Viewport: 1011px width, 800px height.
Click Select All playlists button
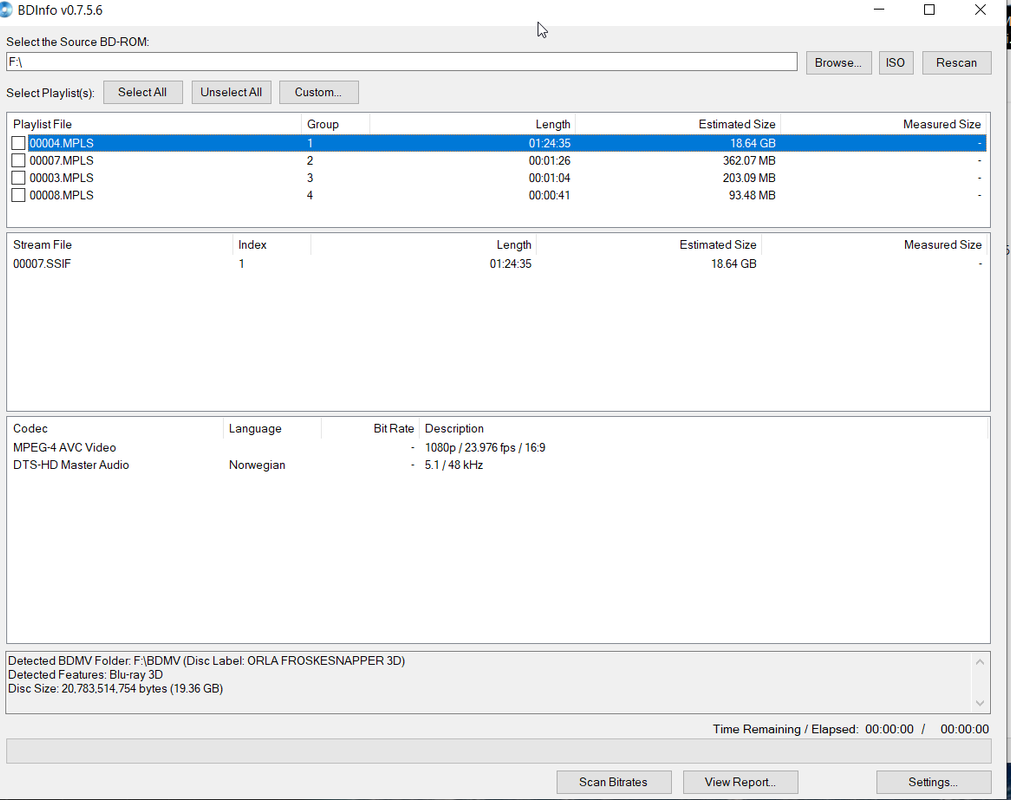pyautogui.click(x=142, y=92)
